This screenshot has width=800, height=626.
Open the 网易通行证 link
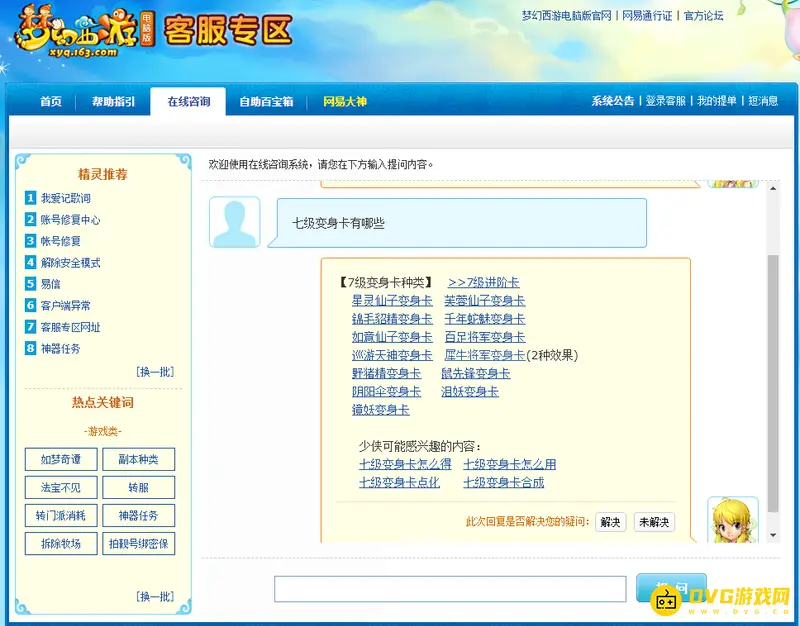coord(647,16)
